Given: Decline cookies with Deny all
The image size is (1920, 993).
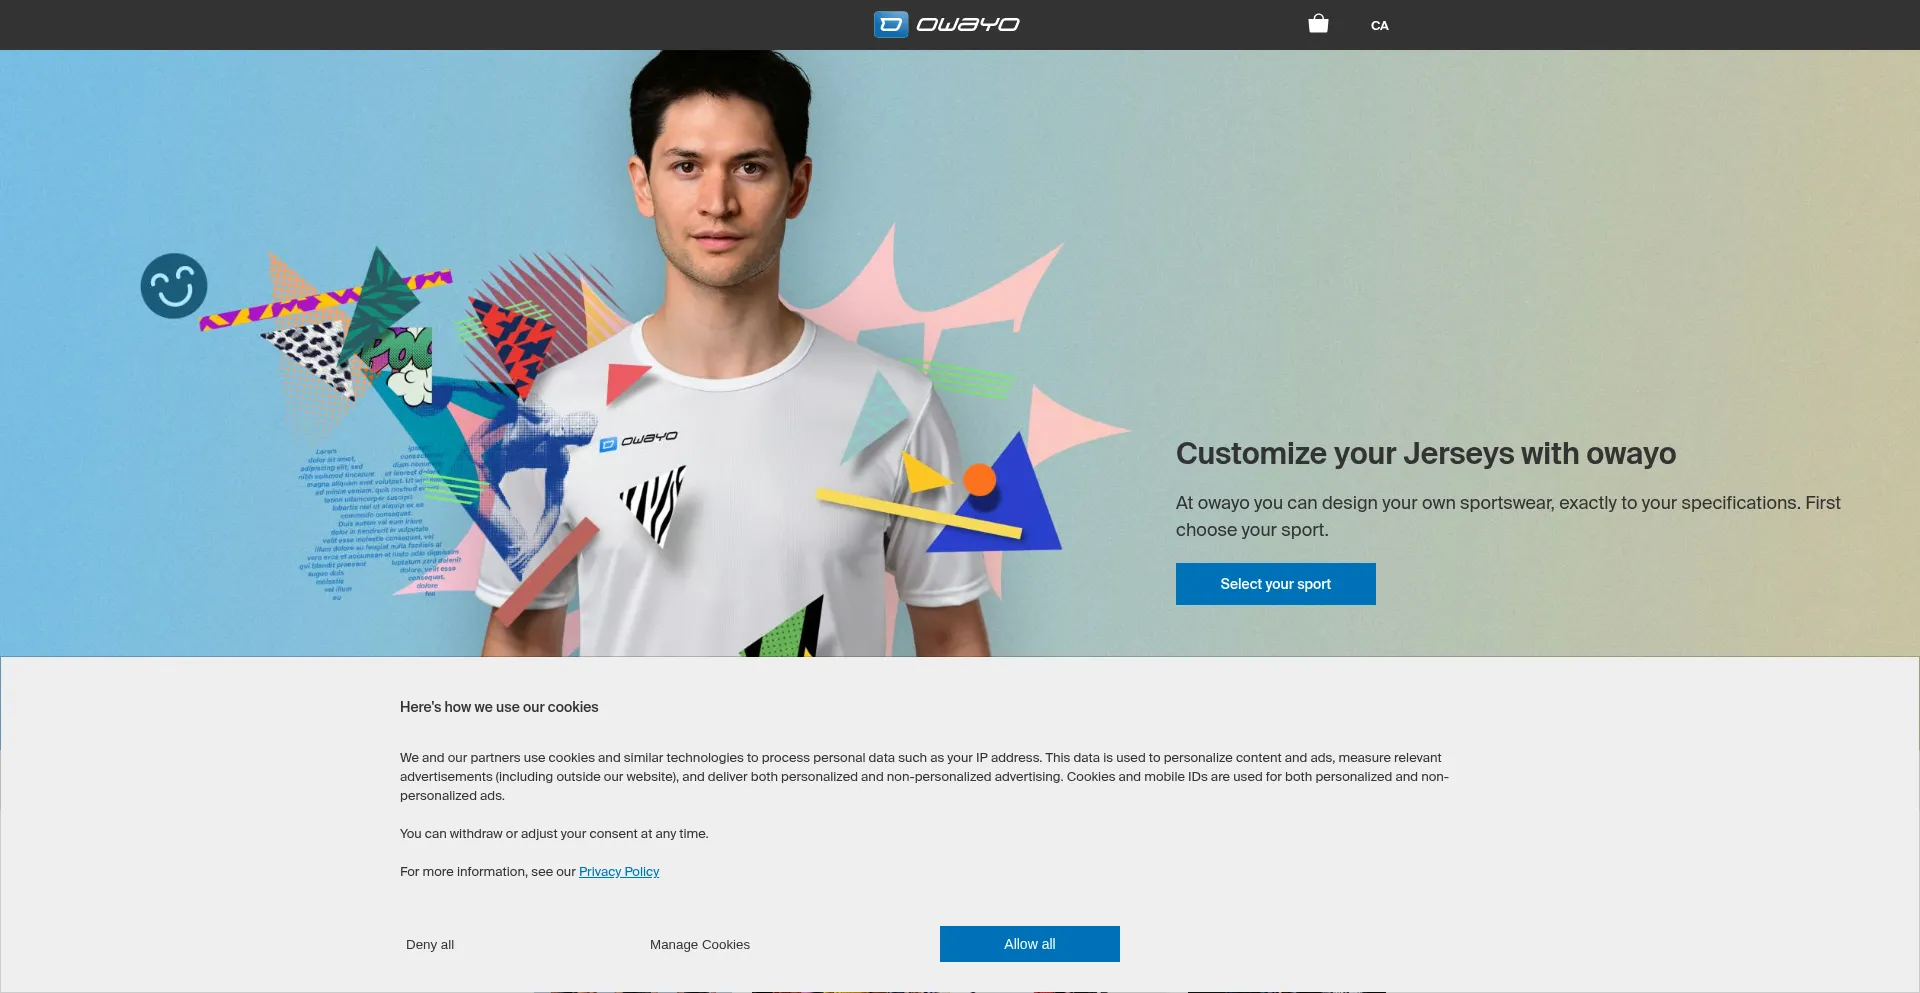Looking at the screenshot, I should tap(430, 944).
